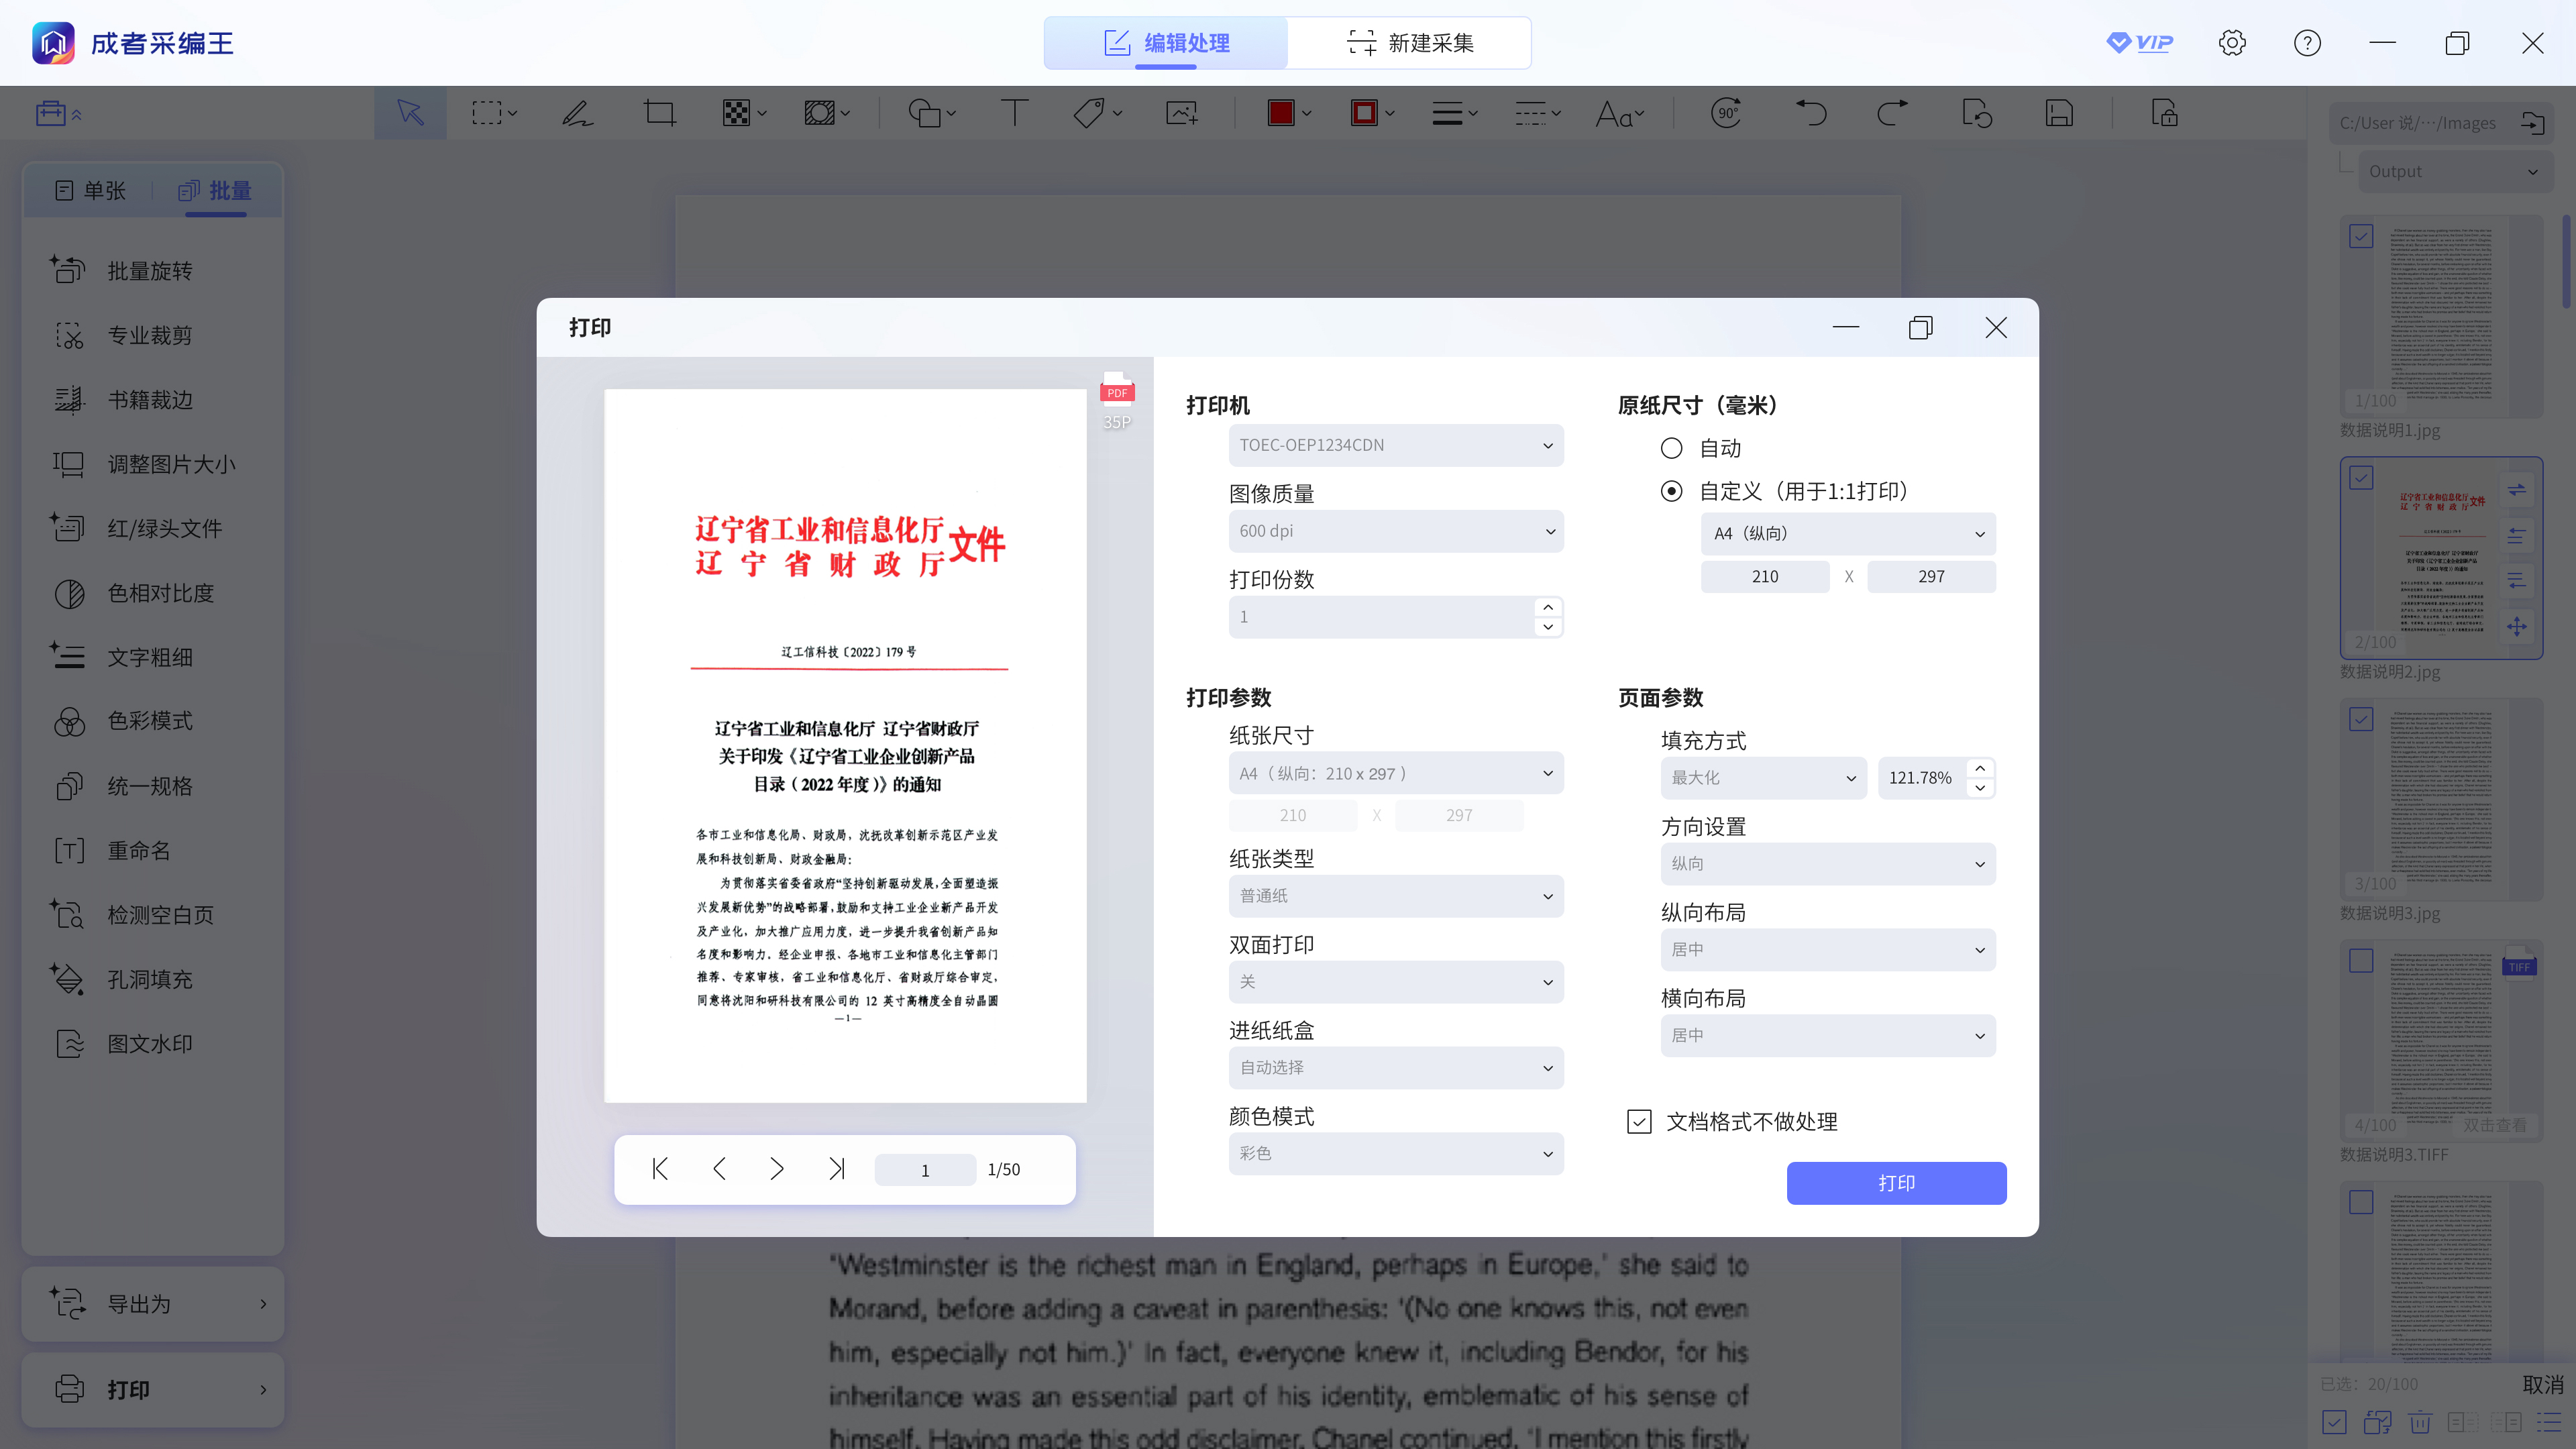Viewport: 2576px width, 1449px height.
Task: Redo the last edit
Action: [1893, 113]
